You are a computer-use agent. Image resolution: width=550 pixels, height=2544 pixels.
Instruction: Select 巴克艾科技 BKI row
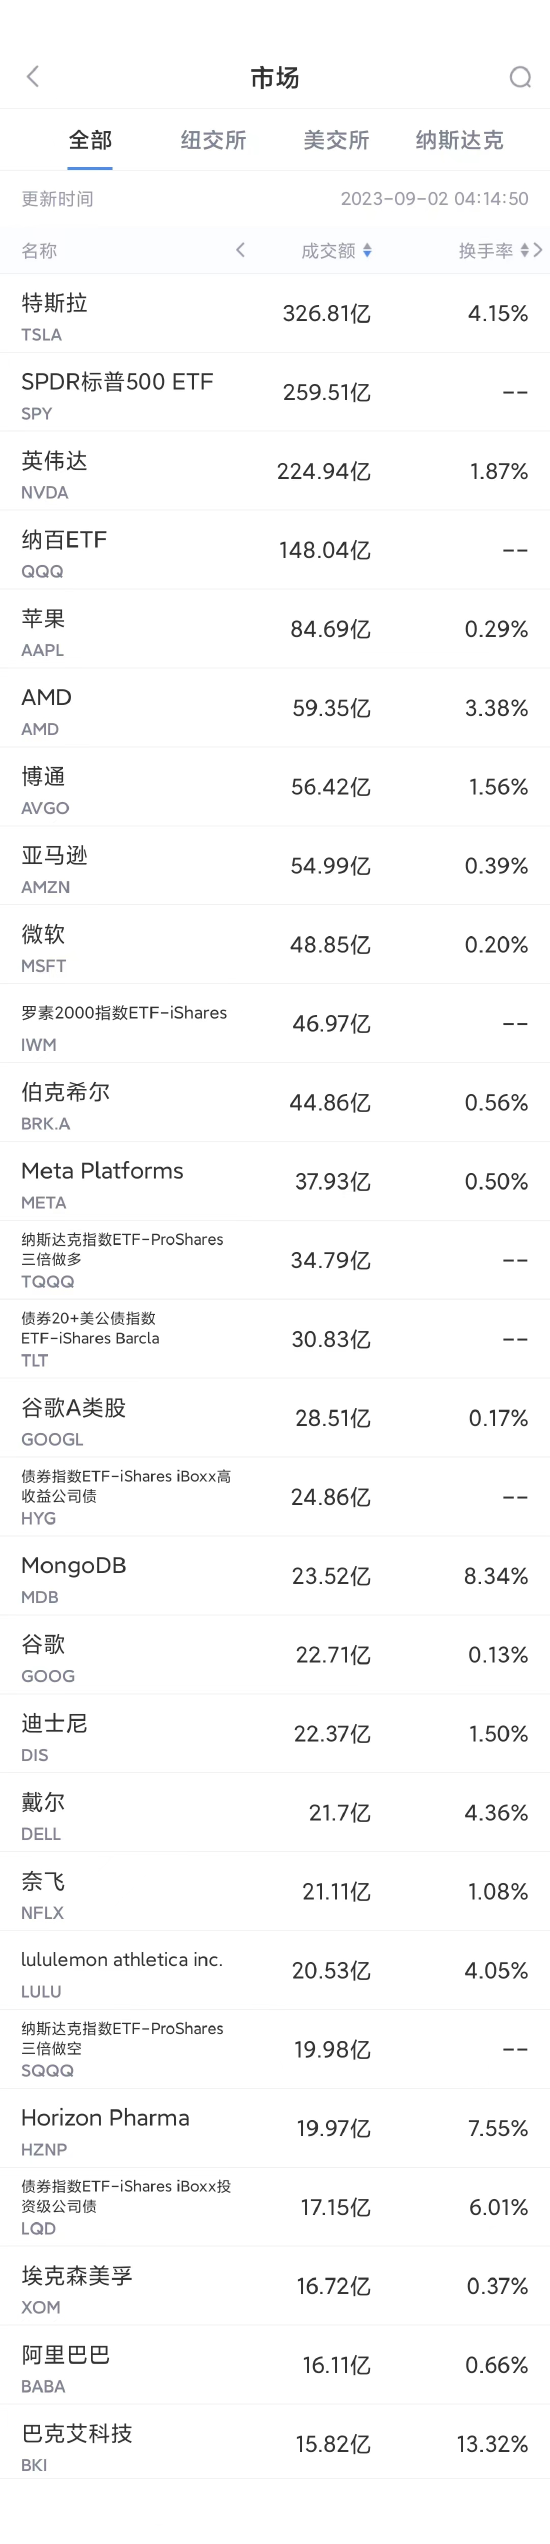click(275, 2445)
